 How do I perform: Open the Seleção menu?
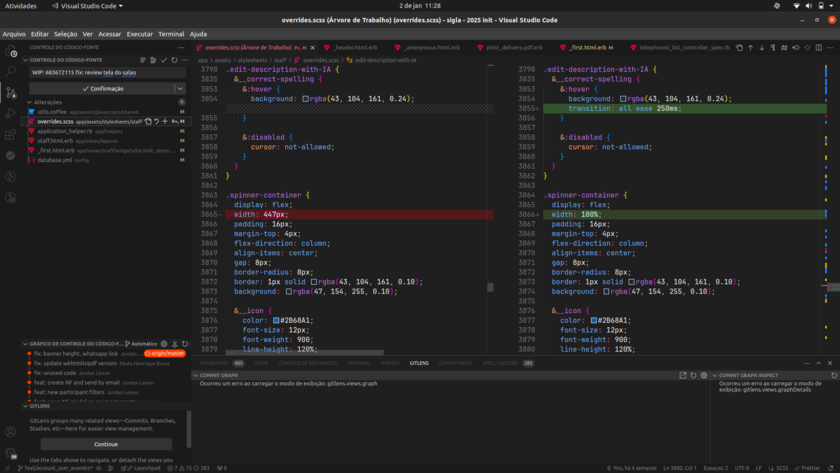[65, 34]
